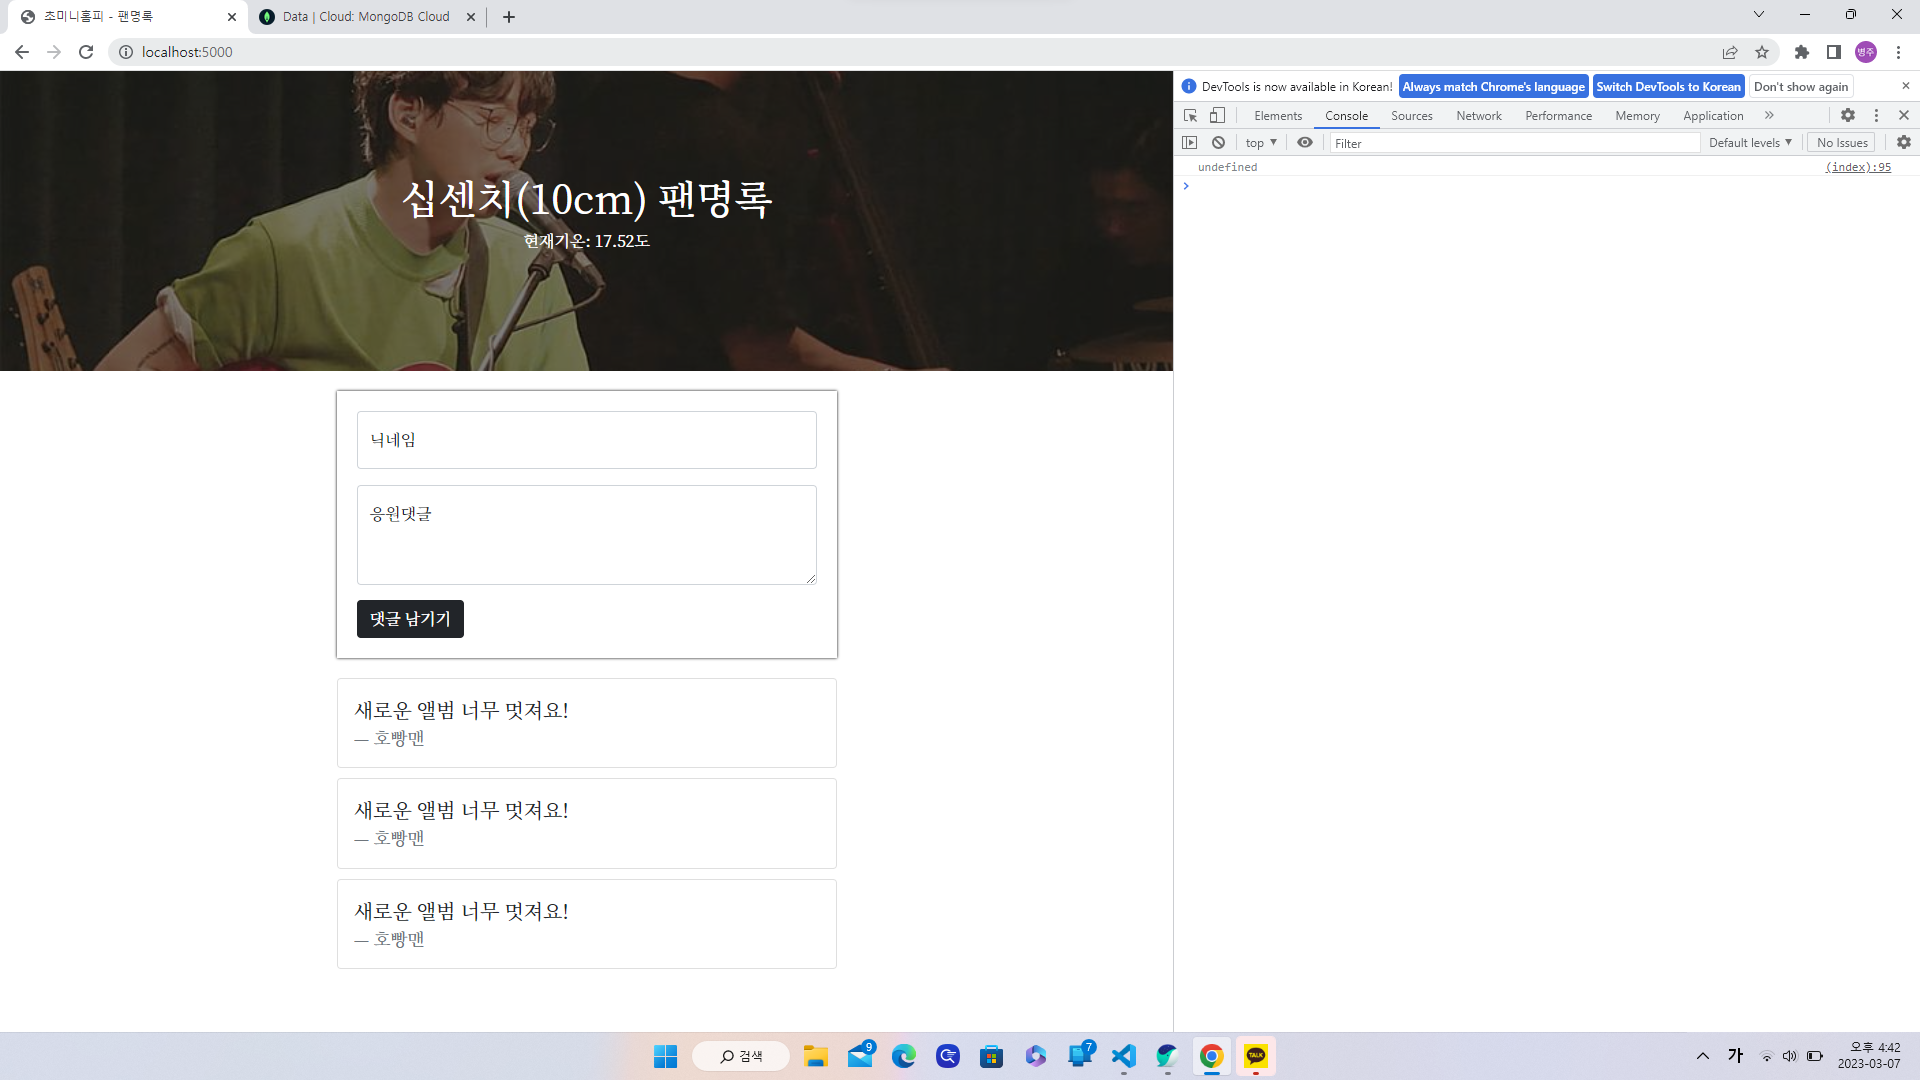The width and height of the screenshot is (1920, 1080).
Task: Open DevTools customize three-dot menu
Action: [x=1876, y=116]
